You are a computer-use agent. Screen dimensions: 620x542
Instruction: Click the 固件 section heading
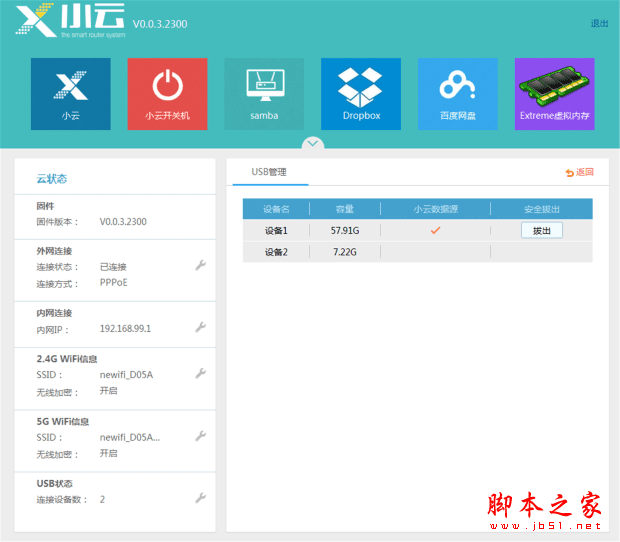[x=45, y=206]
